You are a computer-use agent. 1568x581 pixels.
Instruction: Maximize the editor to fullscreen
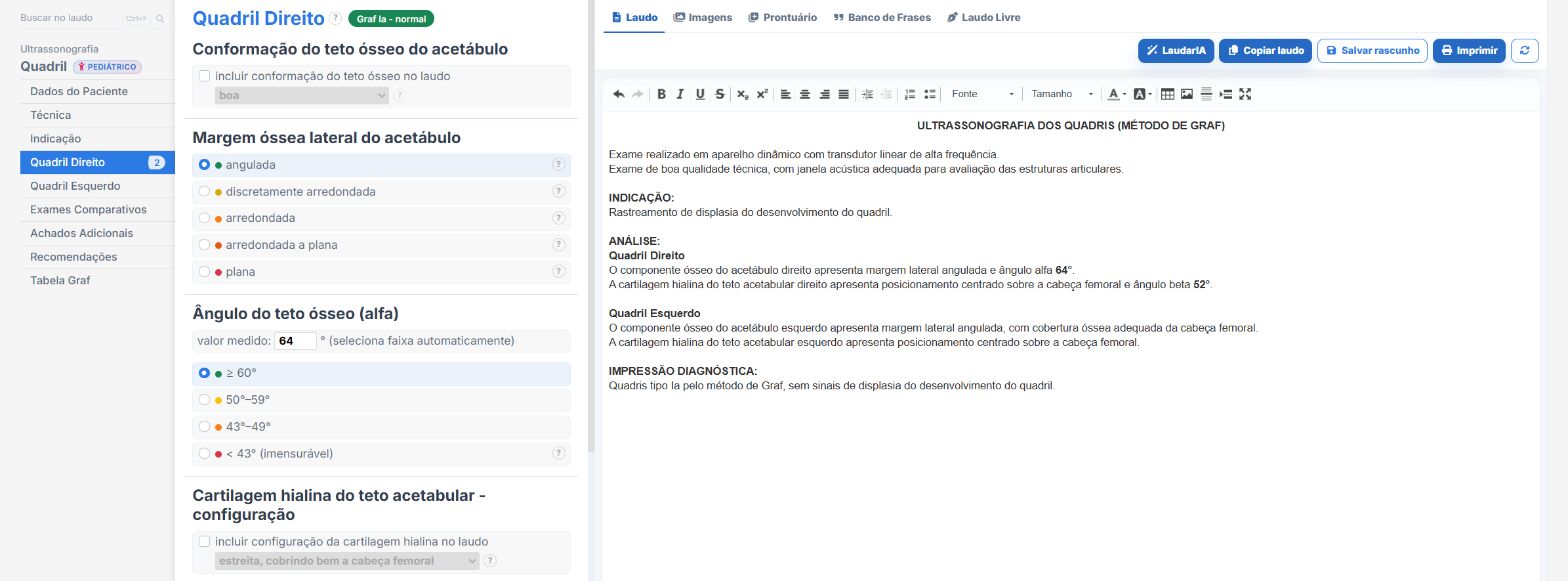1245,94
